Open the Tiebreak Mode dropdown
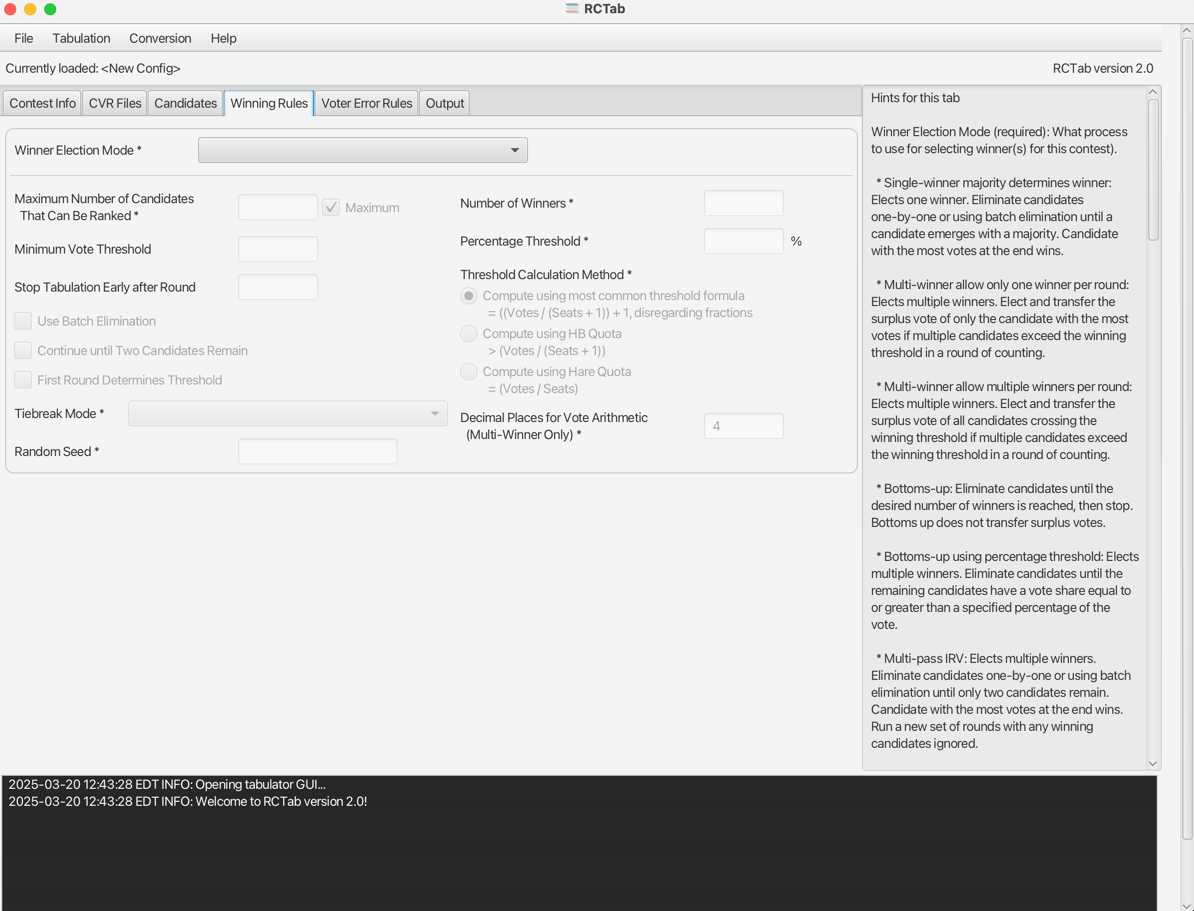 coord(288,414)
